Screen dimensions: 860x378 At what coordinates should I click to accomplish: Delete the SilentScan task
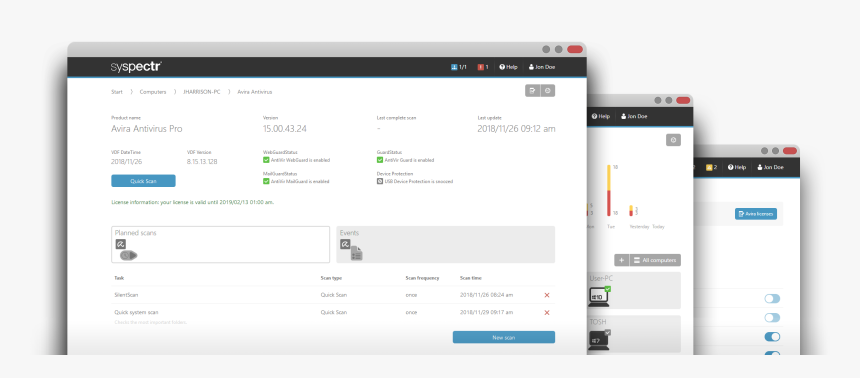coord(547,295)
